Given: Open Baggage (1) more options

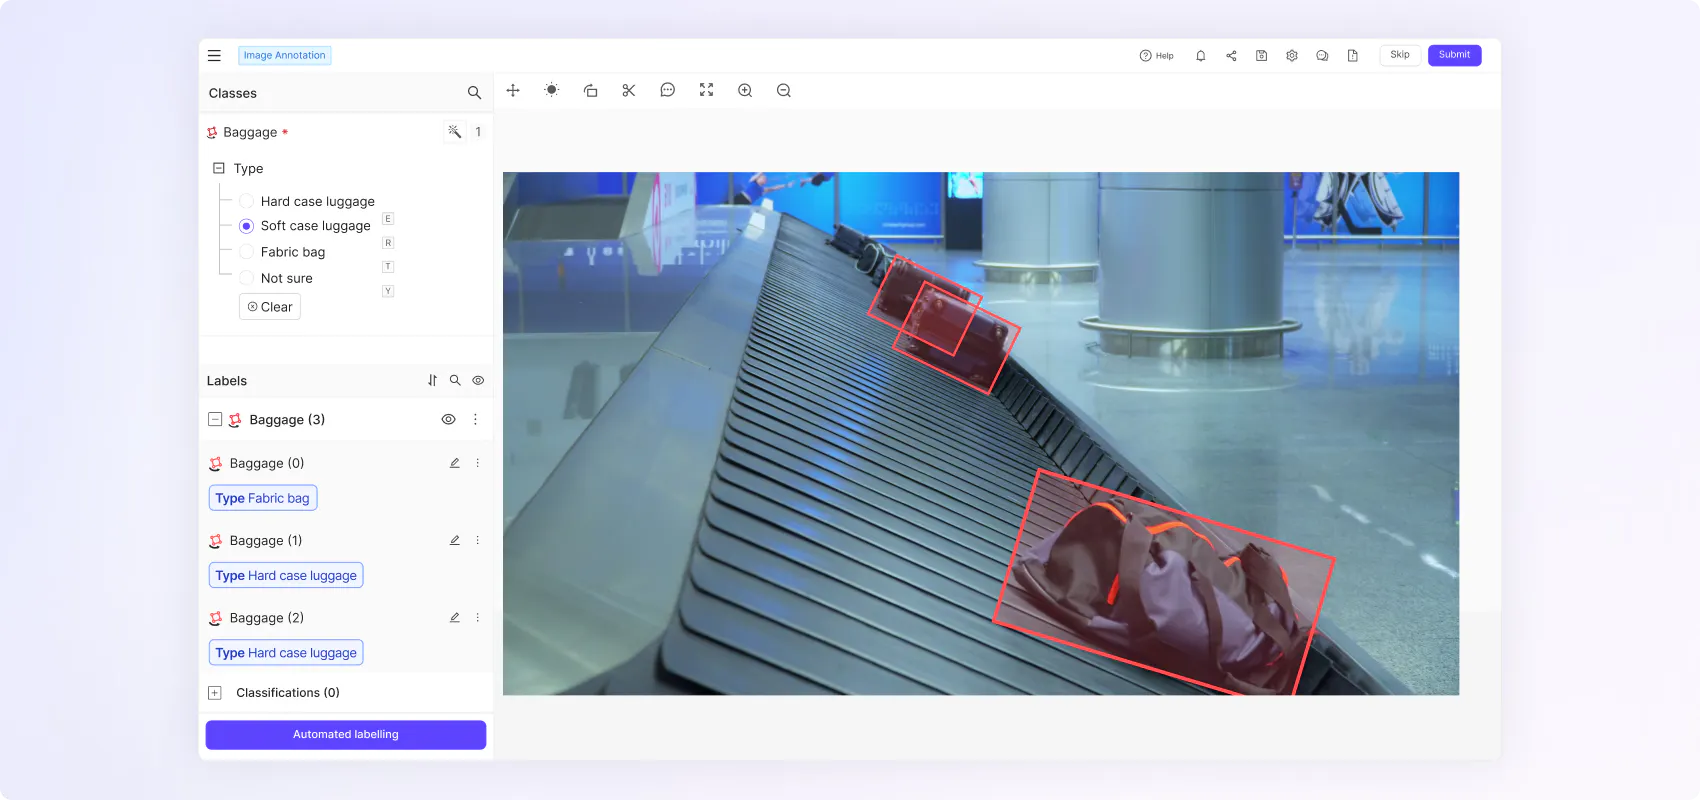Looking at the screenshot, I should (477, 540).
